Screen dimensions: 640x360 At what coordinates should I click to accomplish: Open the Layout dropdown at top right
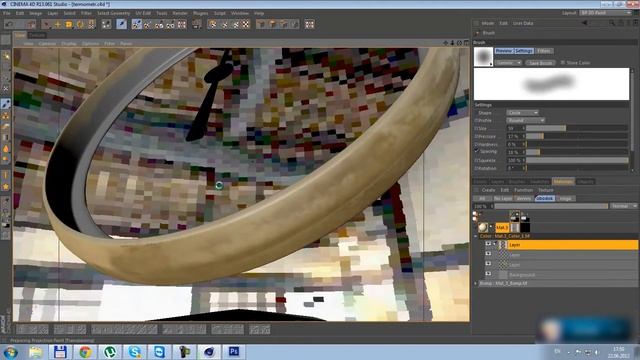pos(606,13)
